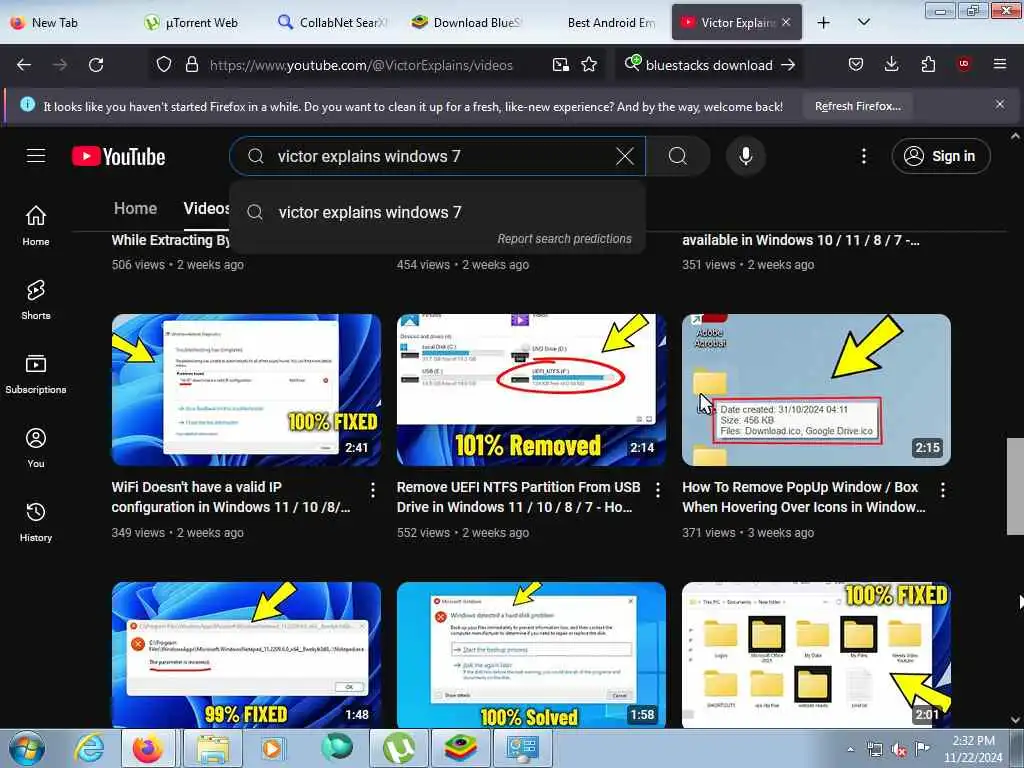Show hidden system tray icons arrow
The image size is (1024, 768).
coord(850,750)
